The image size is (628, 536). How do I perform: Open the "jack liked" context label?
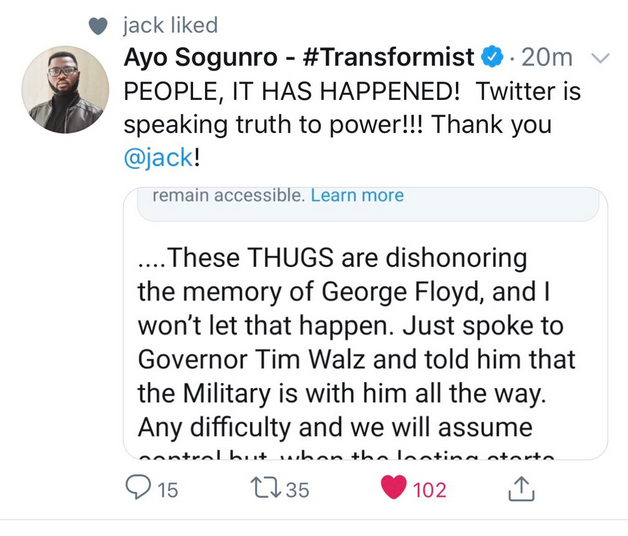[170, 26]
